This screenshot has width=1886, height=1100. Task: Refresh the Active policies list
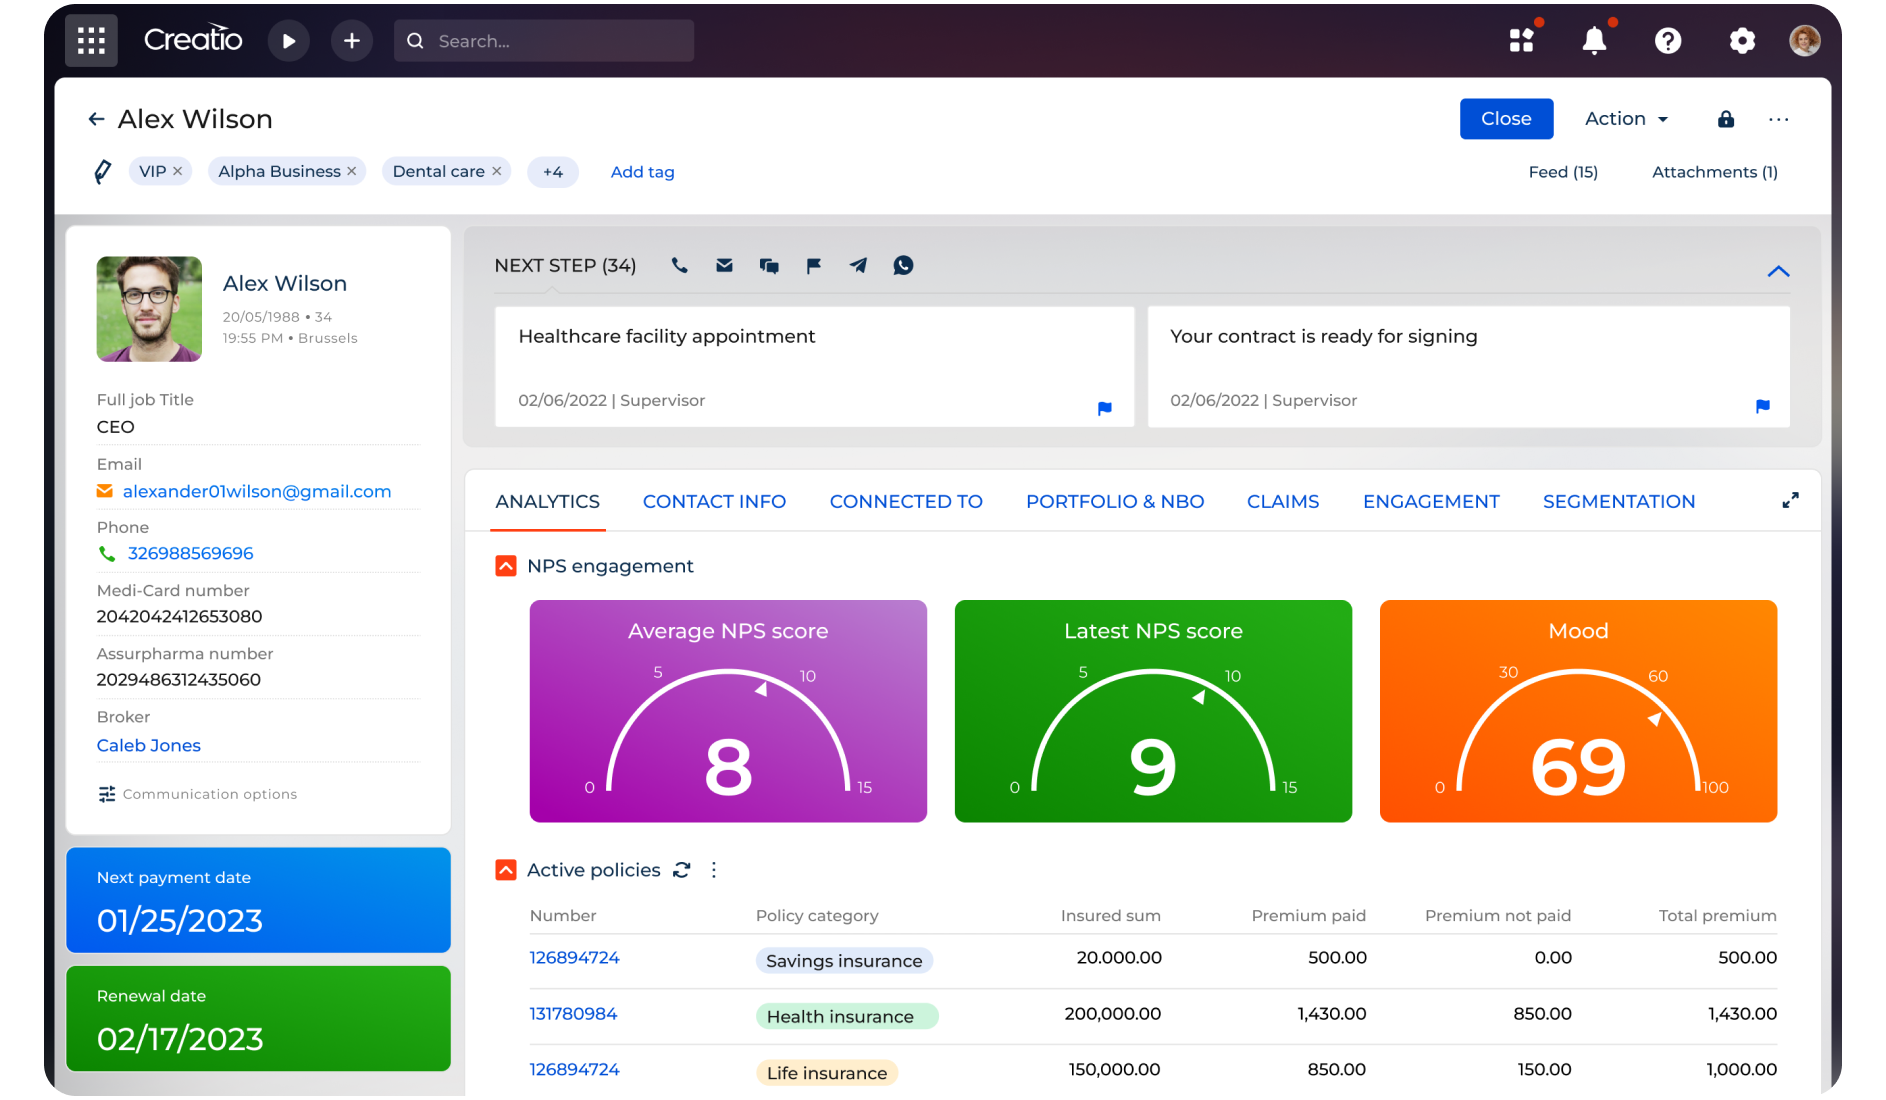pos(682,870)
